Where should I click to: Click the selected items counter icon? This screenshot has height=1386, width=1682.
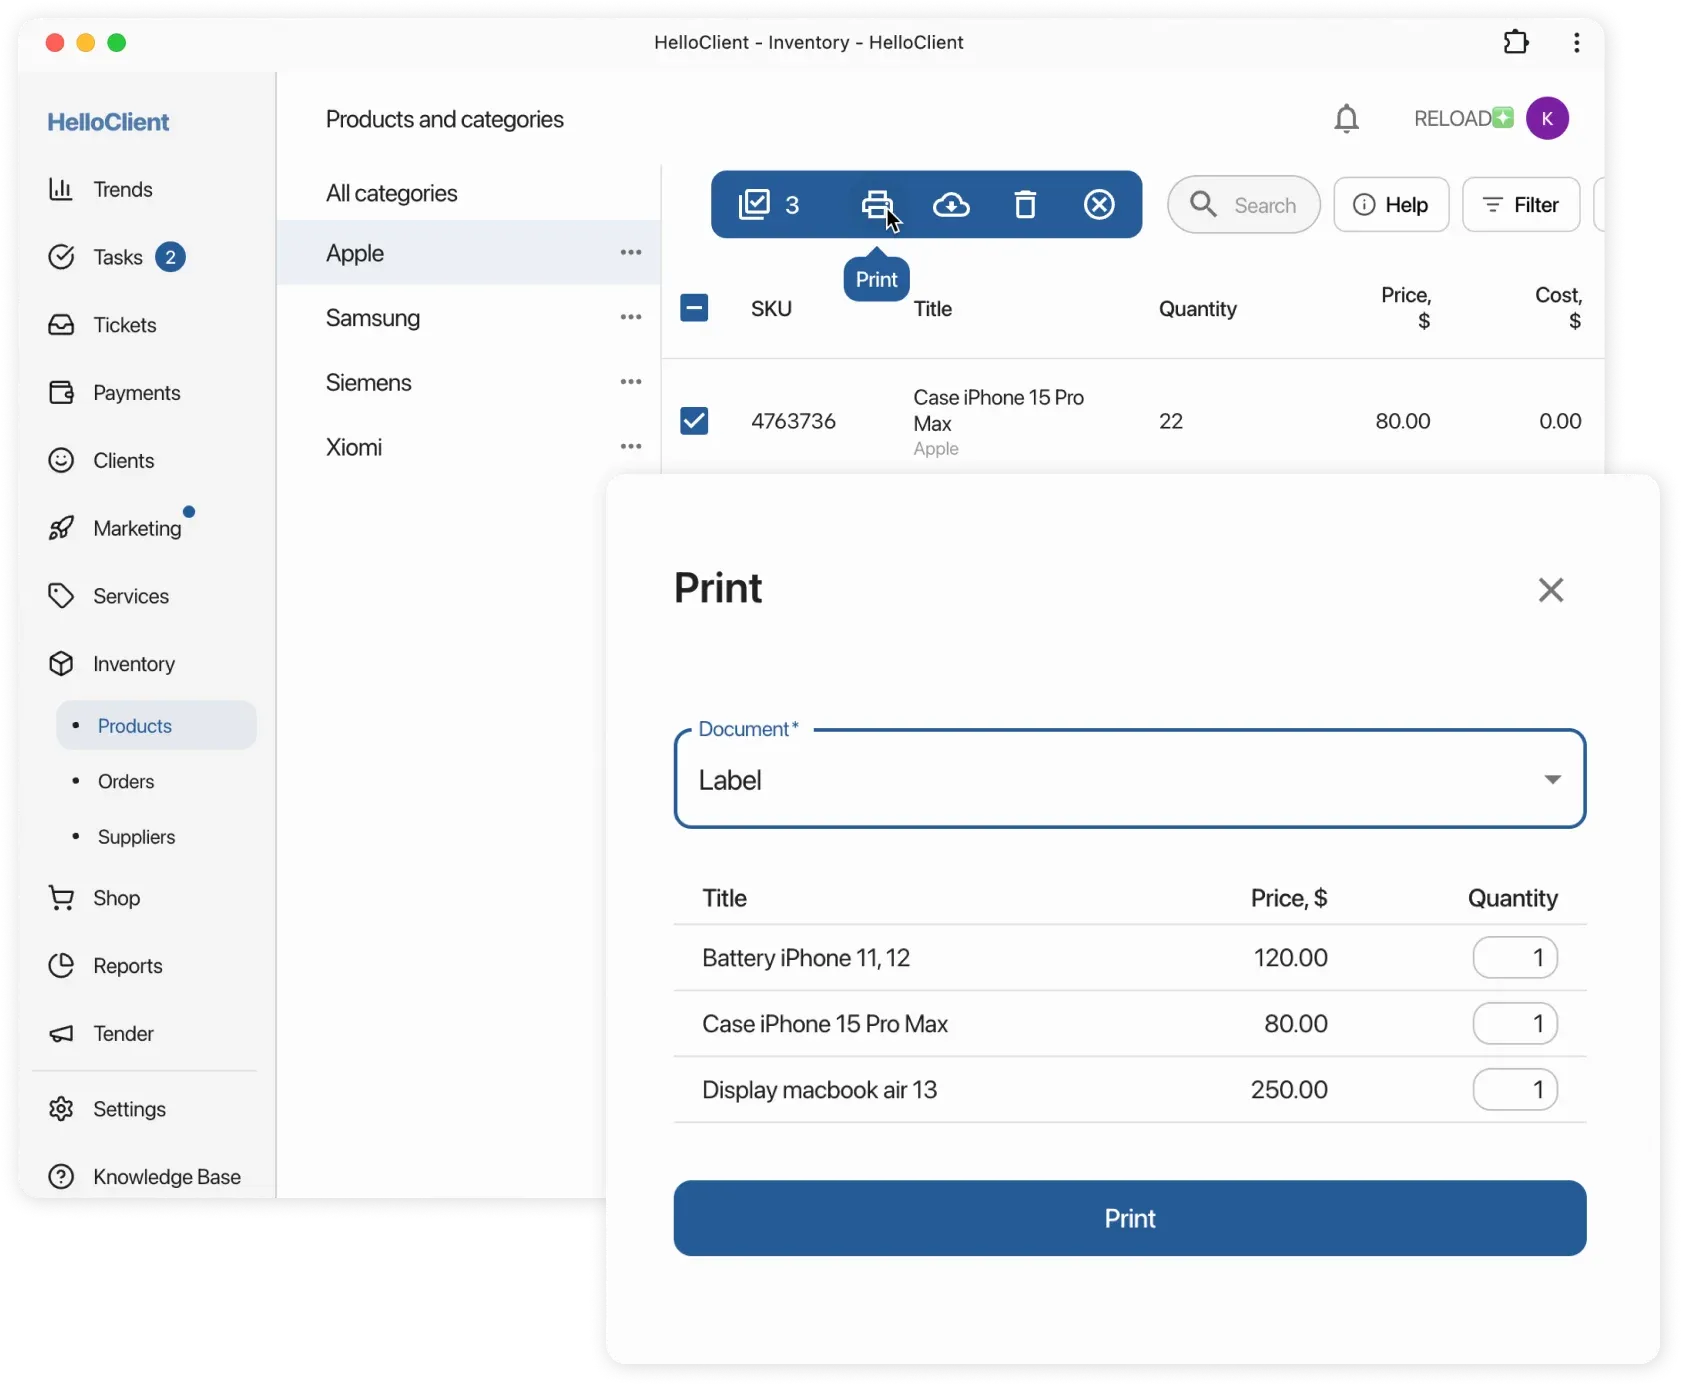click(x=755, y=205)
